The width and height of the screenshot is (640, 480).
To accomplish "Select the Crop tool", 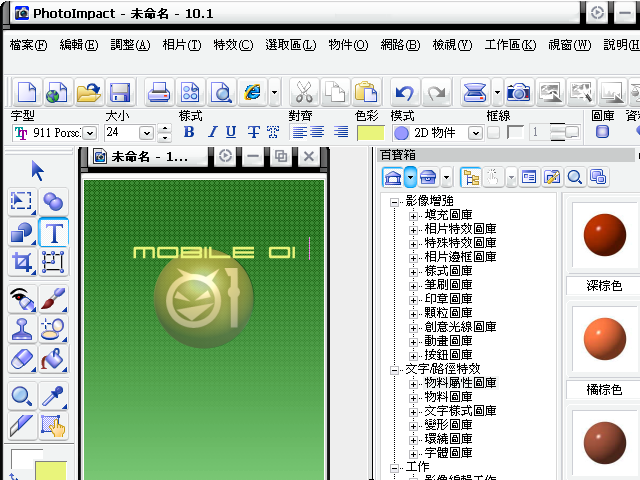I will 22,262.
